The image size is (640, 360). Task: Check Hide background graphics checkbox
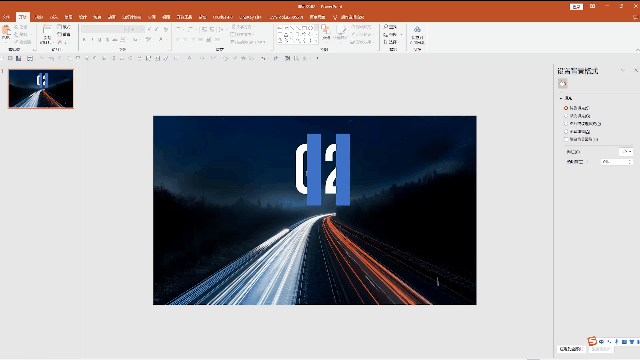tap(566, 139)
